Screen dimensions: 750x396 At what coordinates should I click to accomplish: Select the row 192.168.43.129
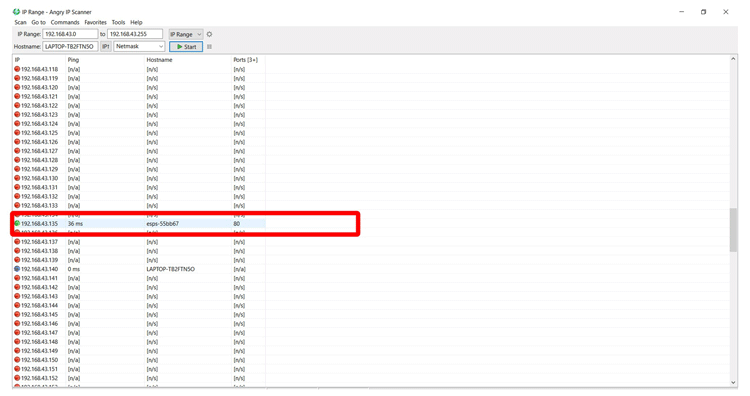tap(139, 169)
